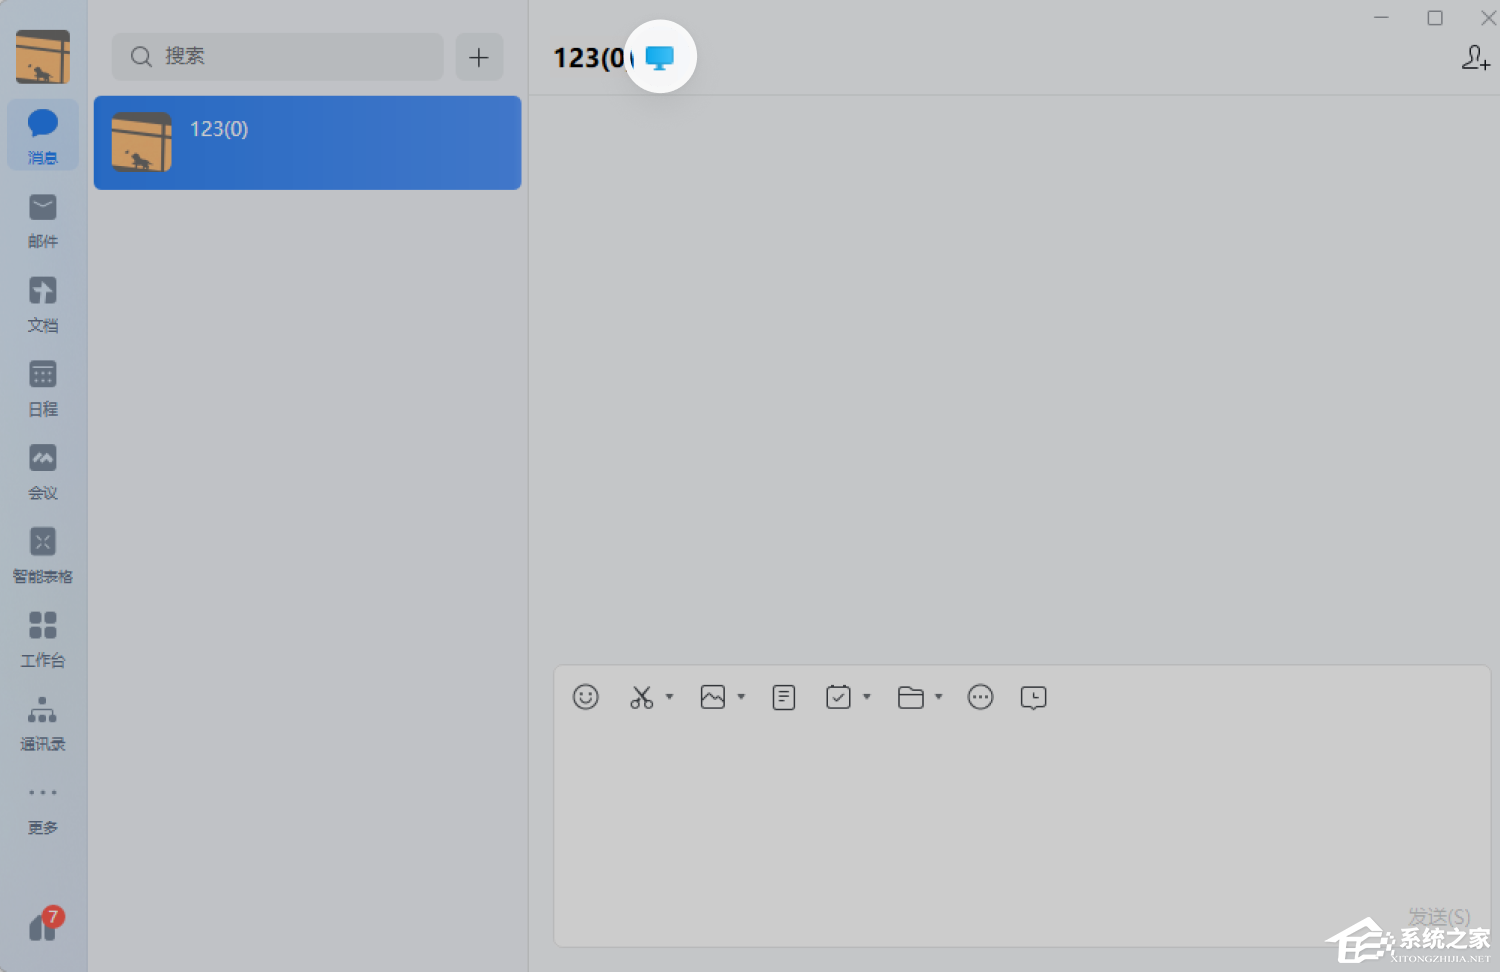
Task: Open the document note icon in toolbar
Action: tap(784, 697)
